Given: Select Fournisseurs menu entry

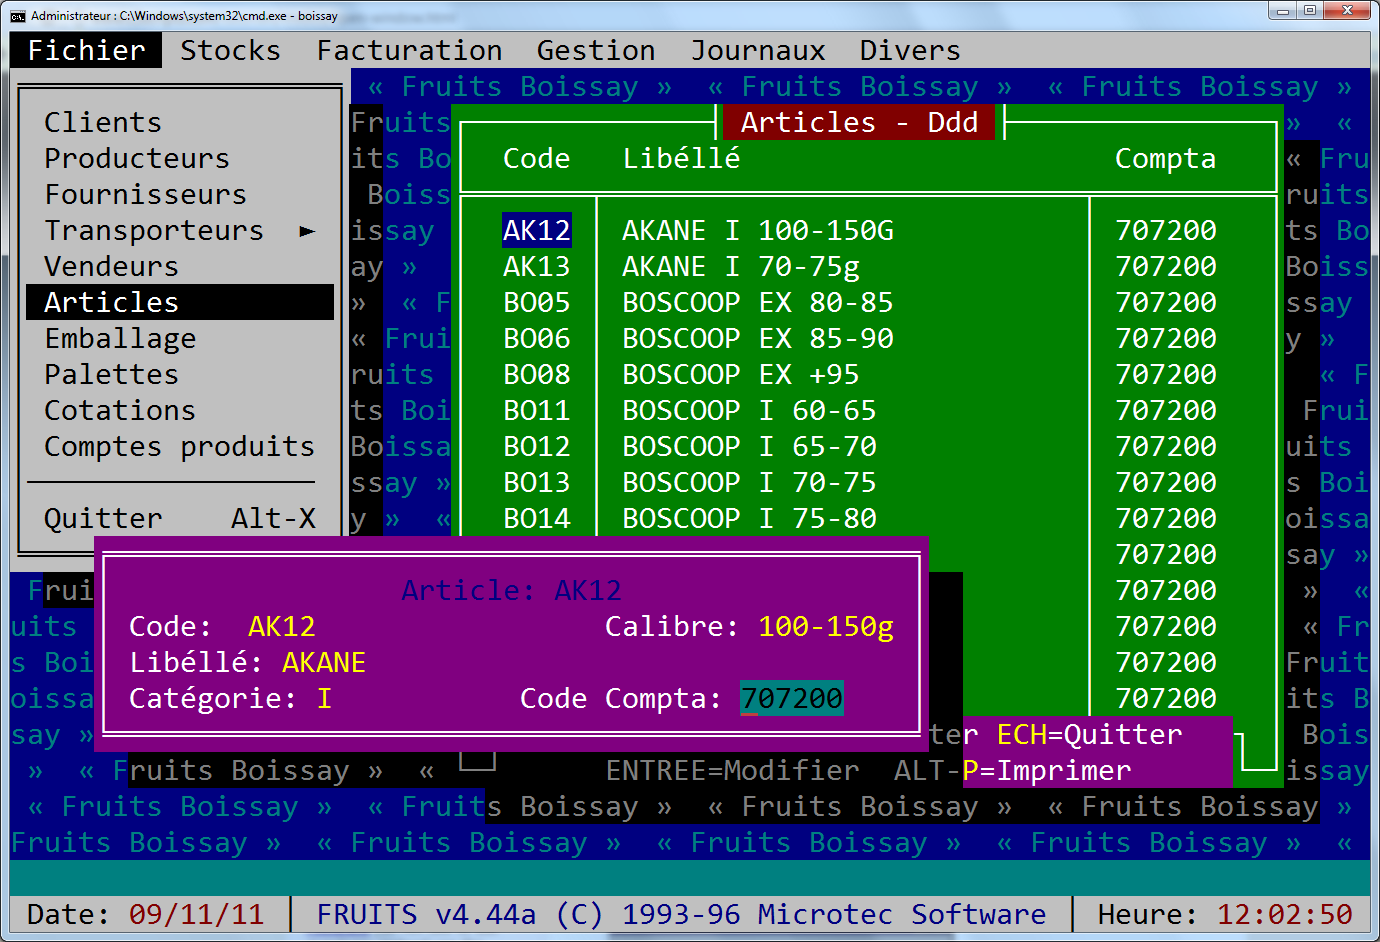Looking at the screenshot, I should tap(145, 194).
